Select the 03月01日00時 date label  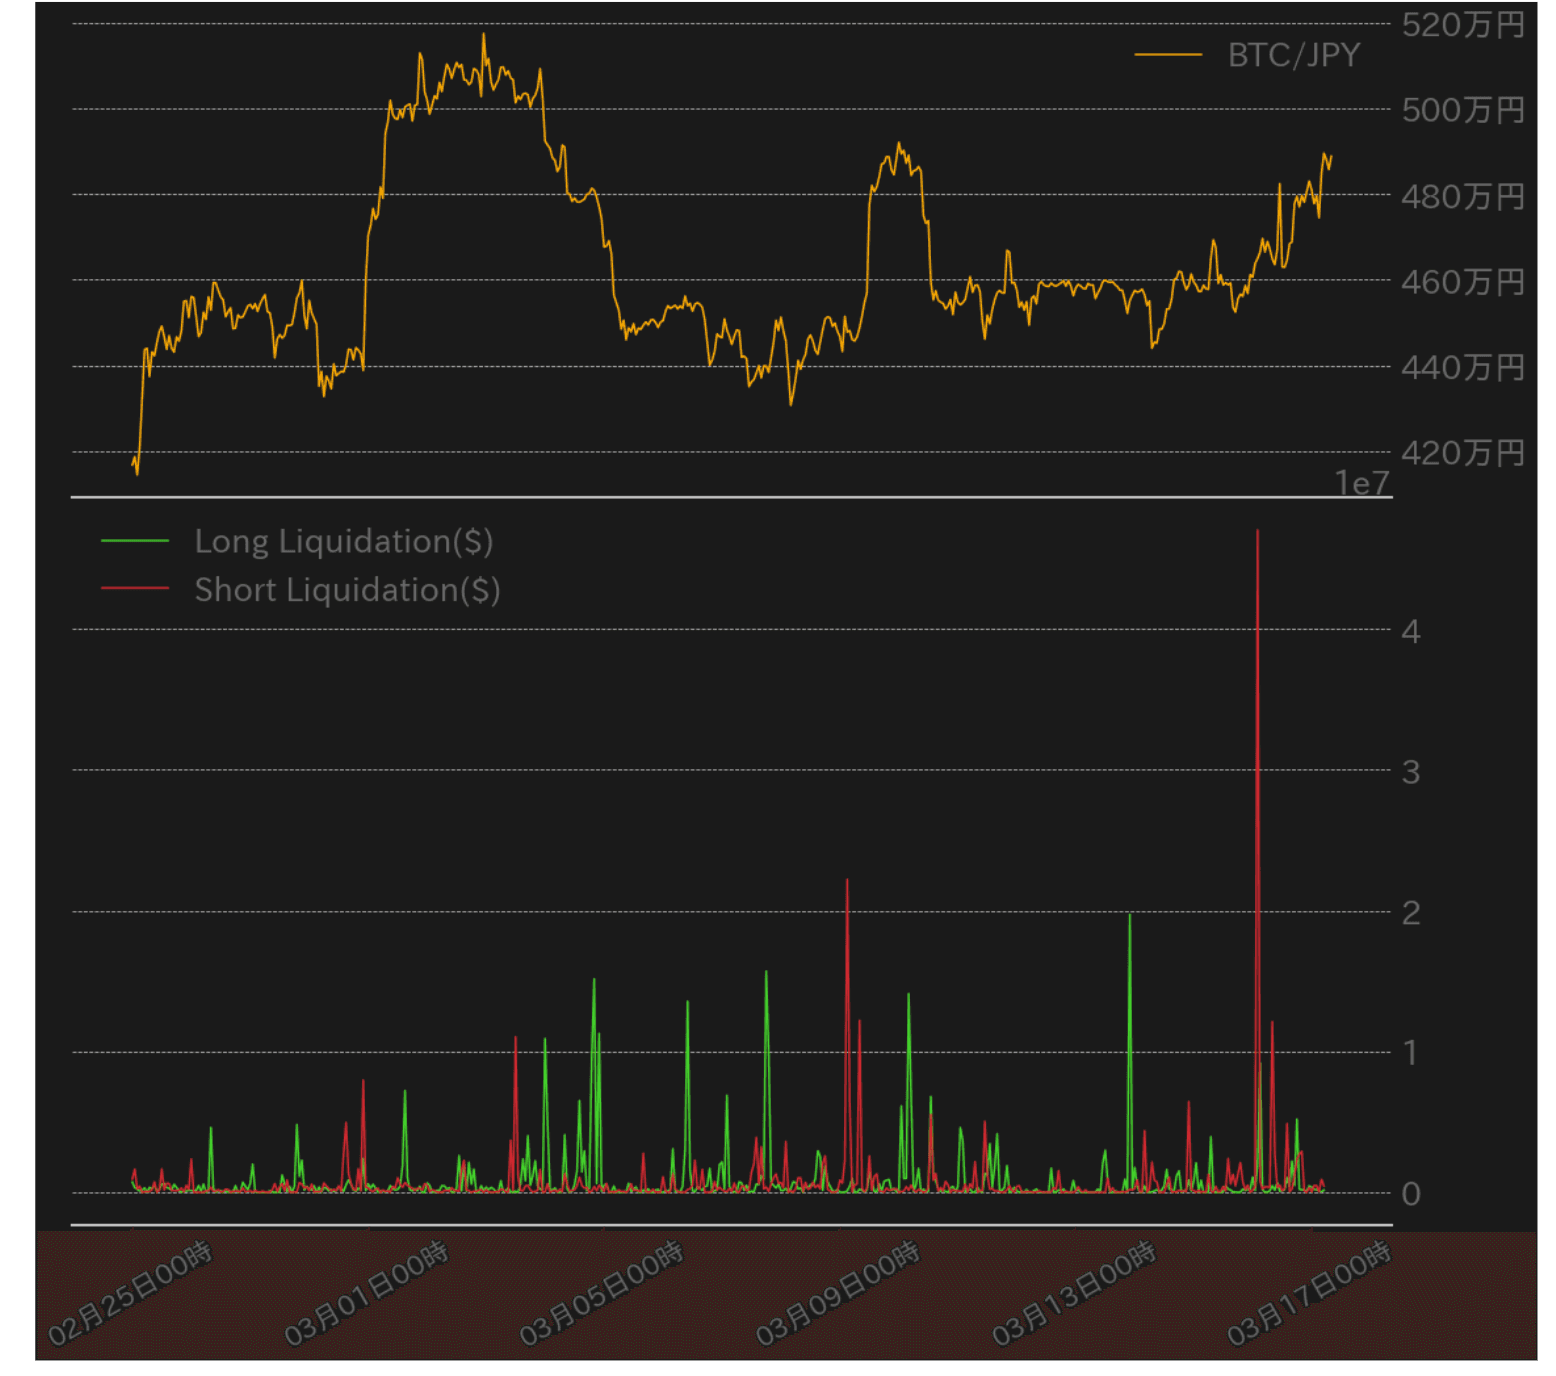pos(366,1294)
